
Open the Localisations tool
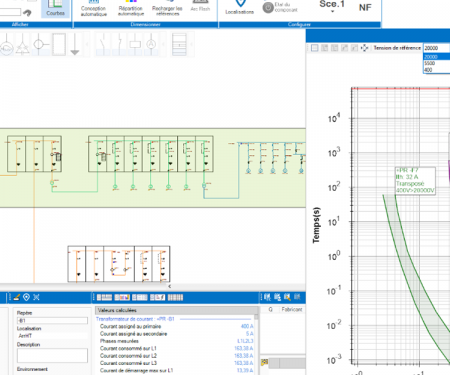click(x=240, y=8)
